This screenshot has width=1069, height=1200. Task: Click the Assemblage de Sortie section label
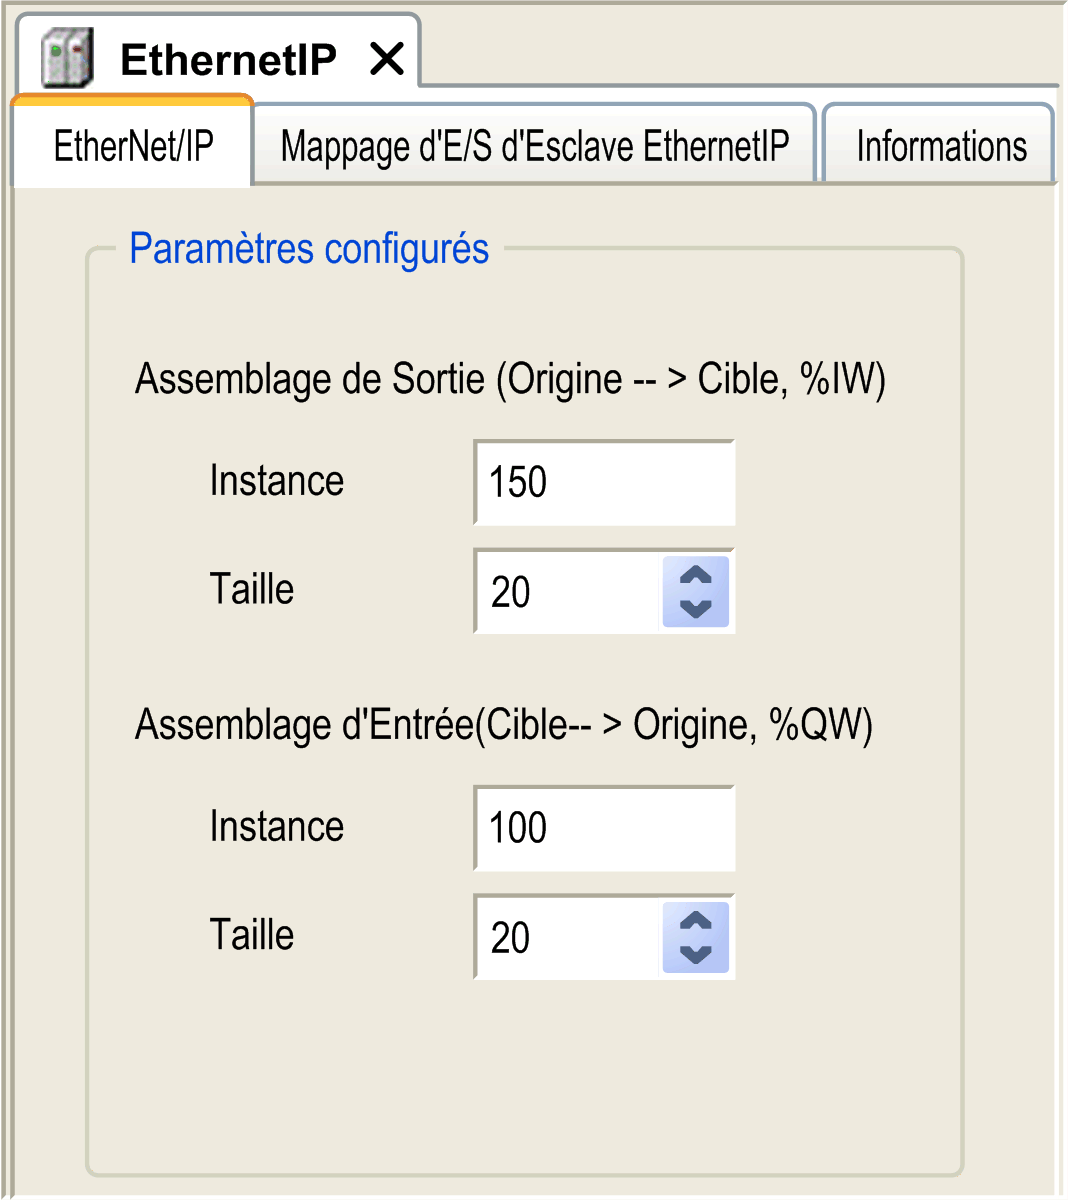tap(510, 380)
